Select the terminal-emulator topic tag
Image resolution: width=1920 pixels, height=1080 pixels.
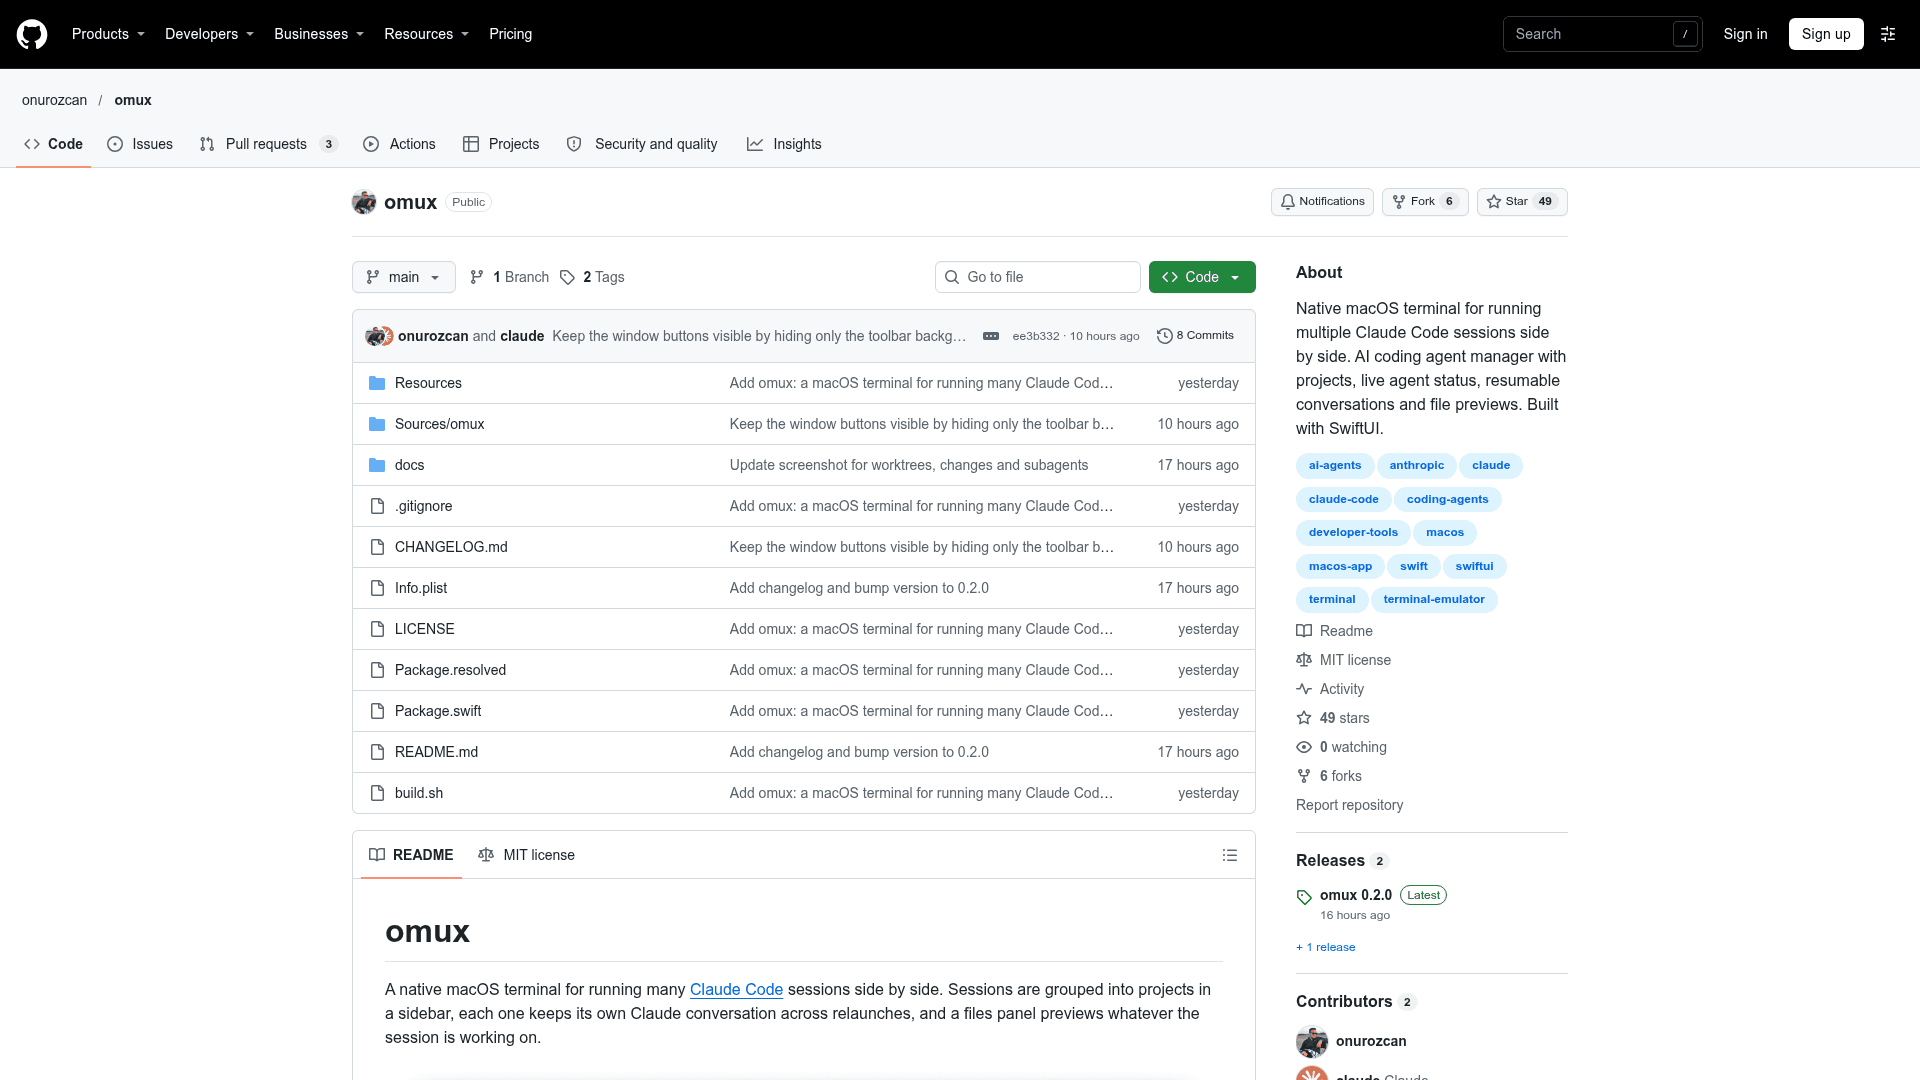coord(1434,600)
